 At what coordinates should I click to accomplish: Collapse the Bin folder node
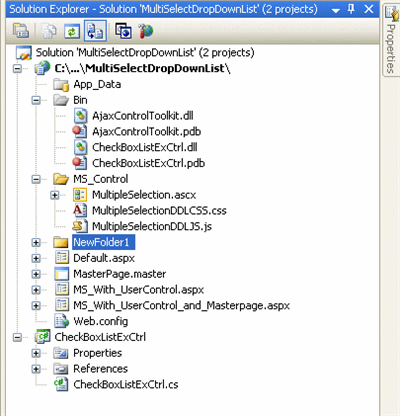36,100
